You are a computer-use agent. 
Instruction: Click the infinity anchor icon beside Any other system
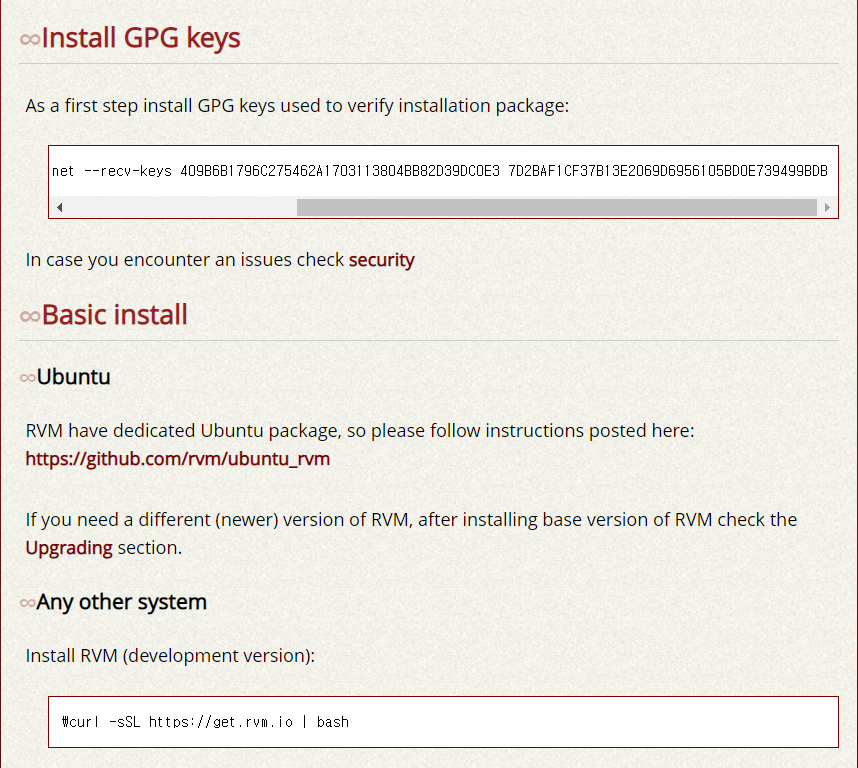click(x=27, y=603)
